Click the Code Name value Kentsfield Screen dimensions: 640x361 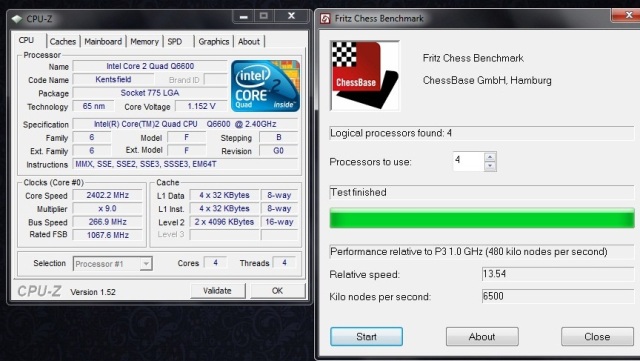(x=113, y=80)
